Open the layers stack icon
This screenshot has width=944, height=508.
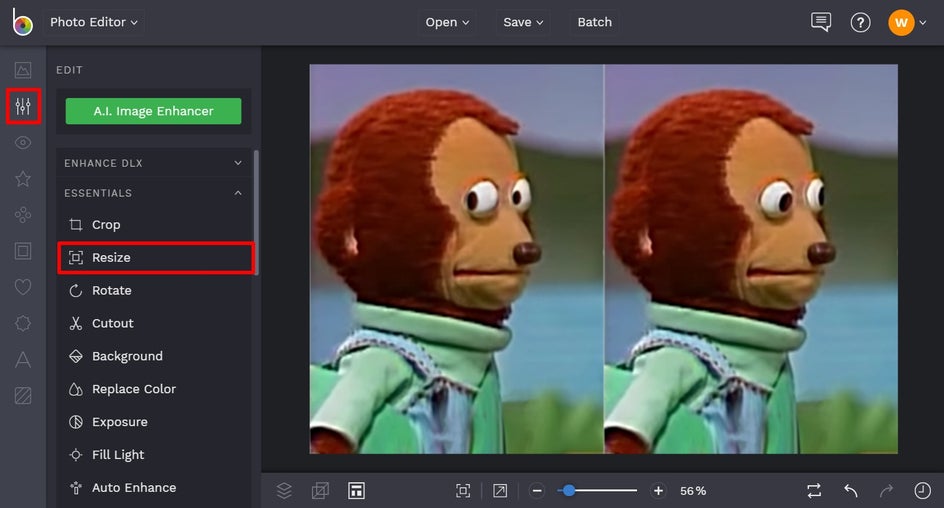pyautogui.click(x=284, y=491)
